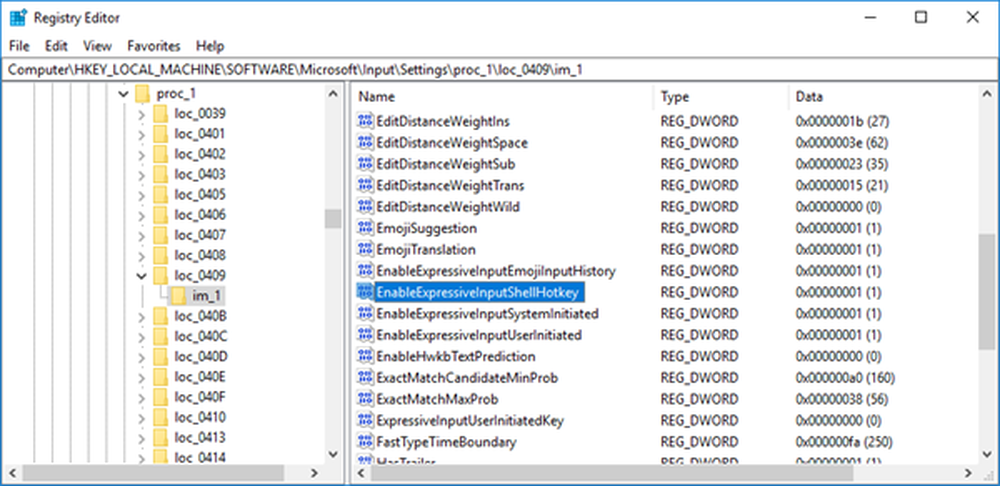Select the icon of EditDistanceWeightIns value
This screenshot has width=1000, height=486.
point(365,121)
